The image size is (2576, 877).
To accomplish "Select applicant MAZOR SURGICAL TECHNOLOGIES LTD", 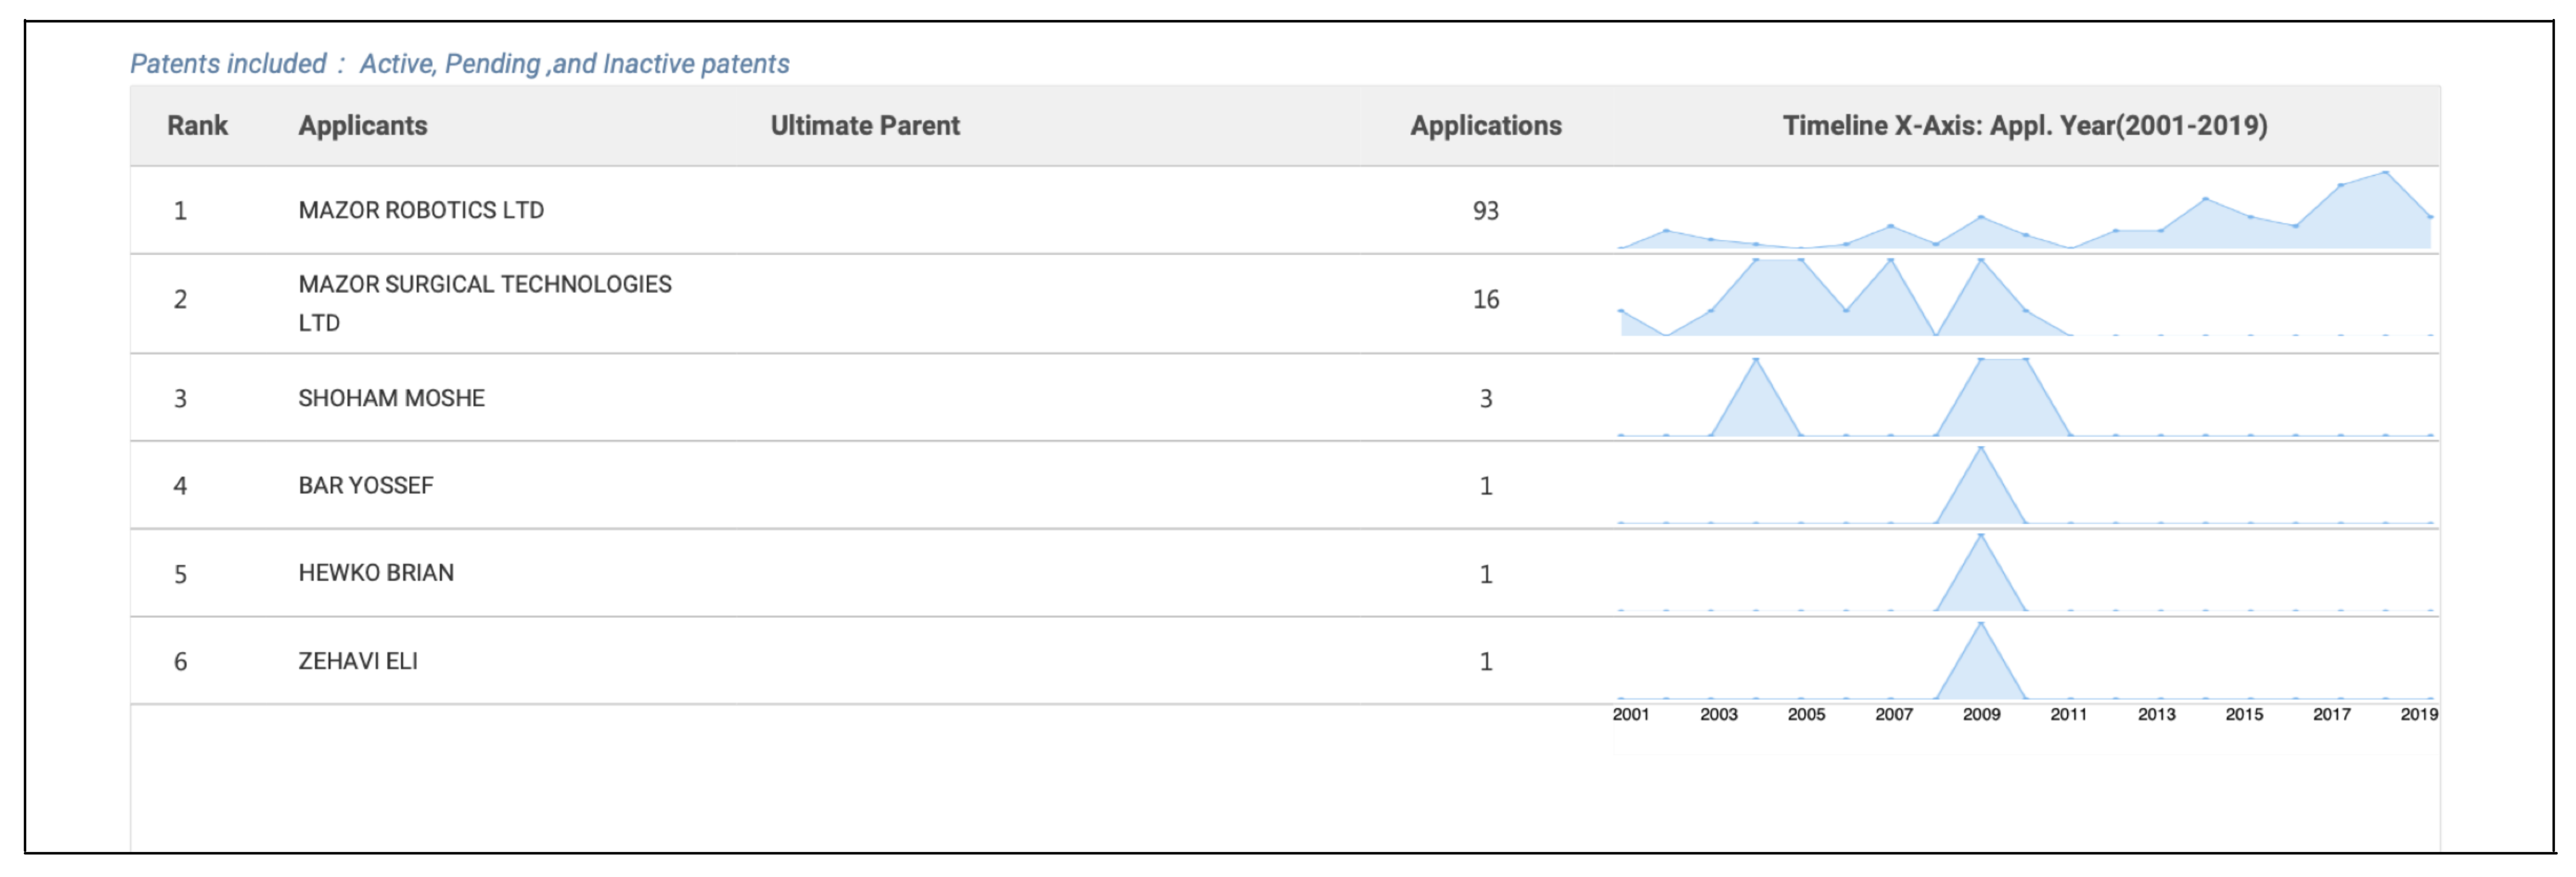I will point(485,303).
